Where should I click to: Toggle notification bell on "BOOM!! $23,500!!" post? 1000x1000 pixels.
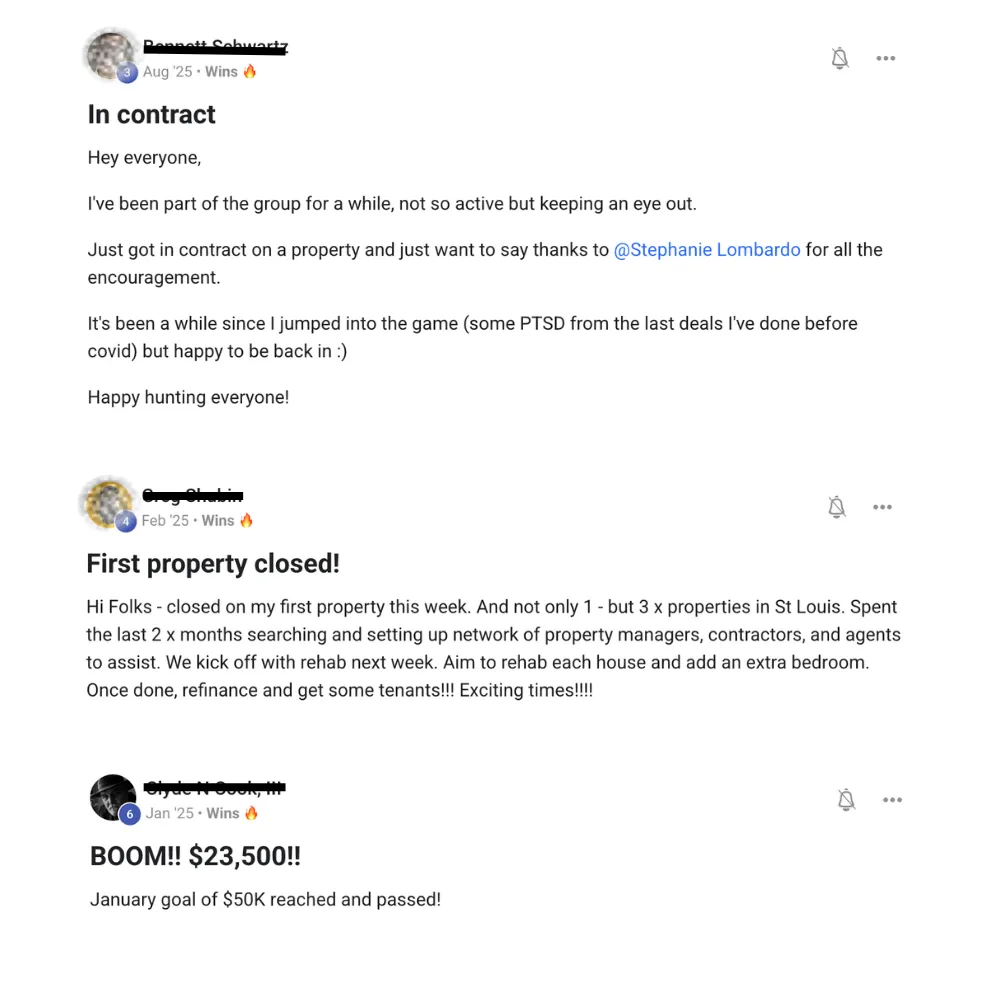click(846, 799)
